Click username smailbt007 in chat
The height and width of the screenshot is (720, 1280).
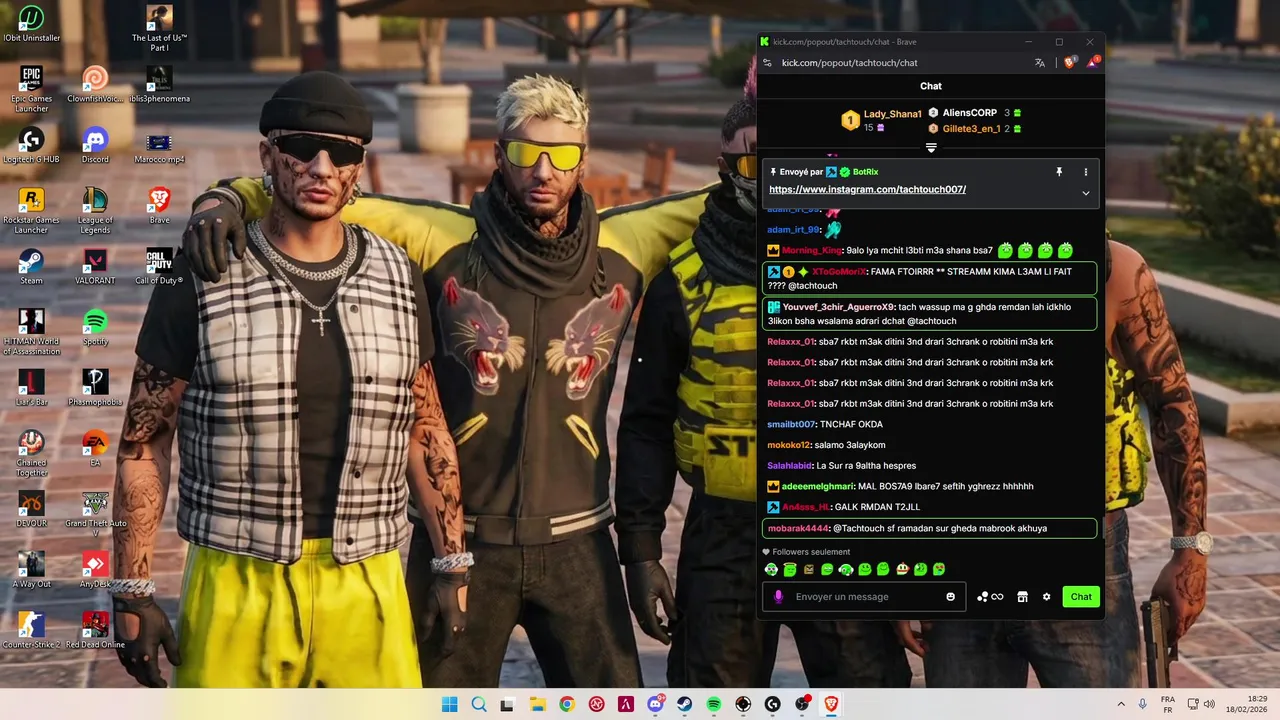pos(791,424)
